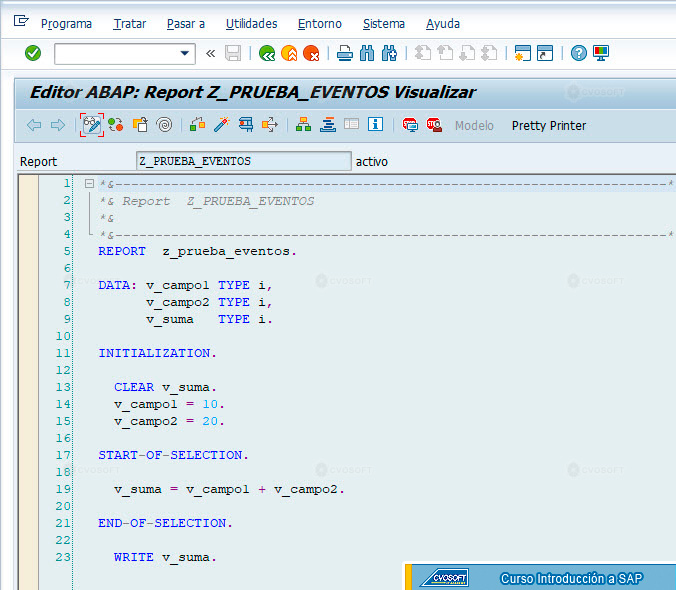Click the Pretty Printer button
Viewport: 676px width, 590px height.
[x=549, y=125]
